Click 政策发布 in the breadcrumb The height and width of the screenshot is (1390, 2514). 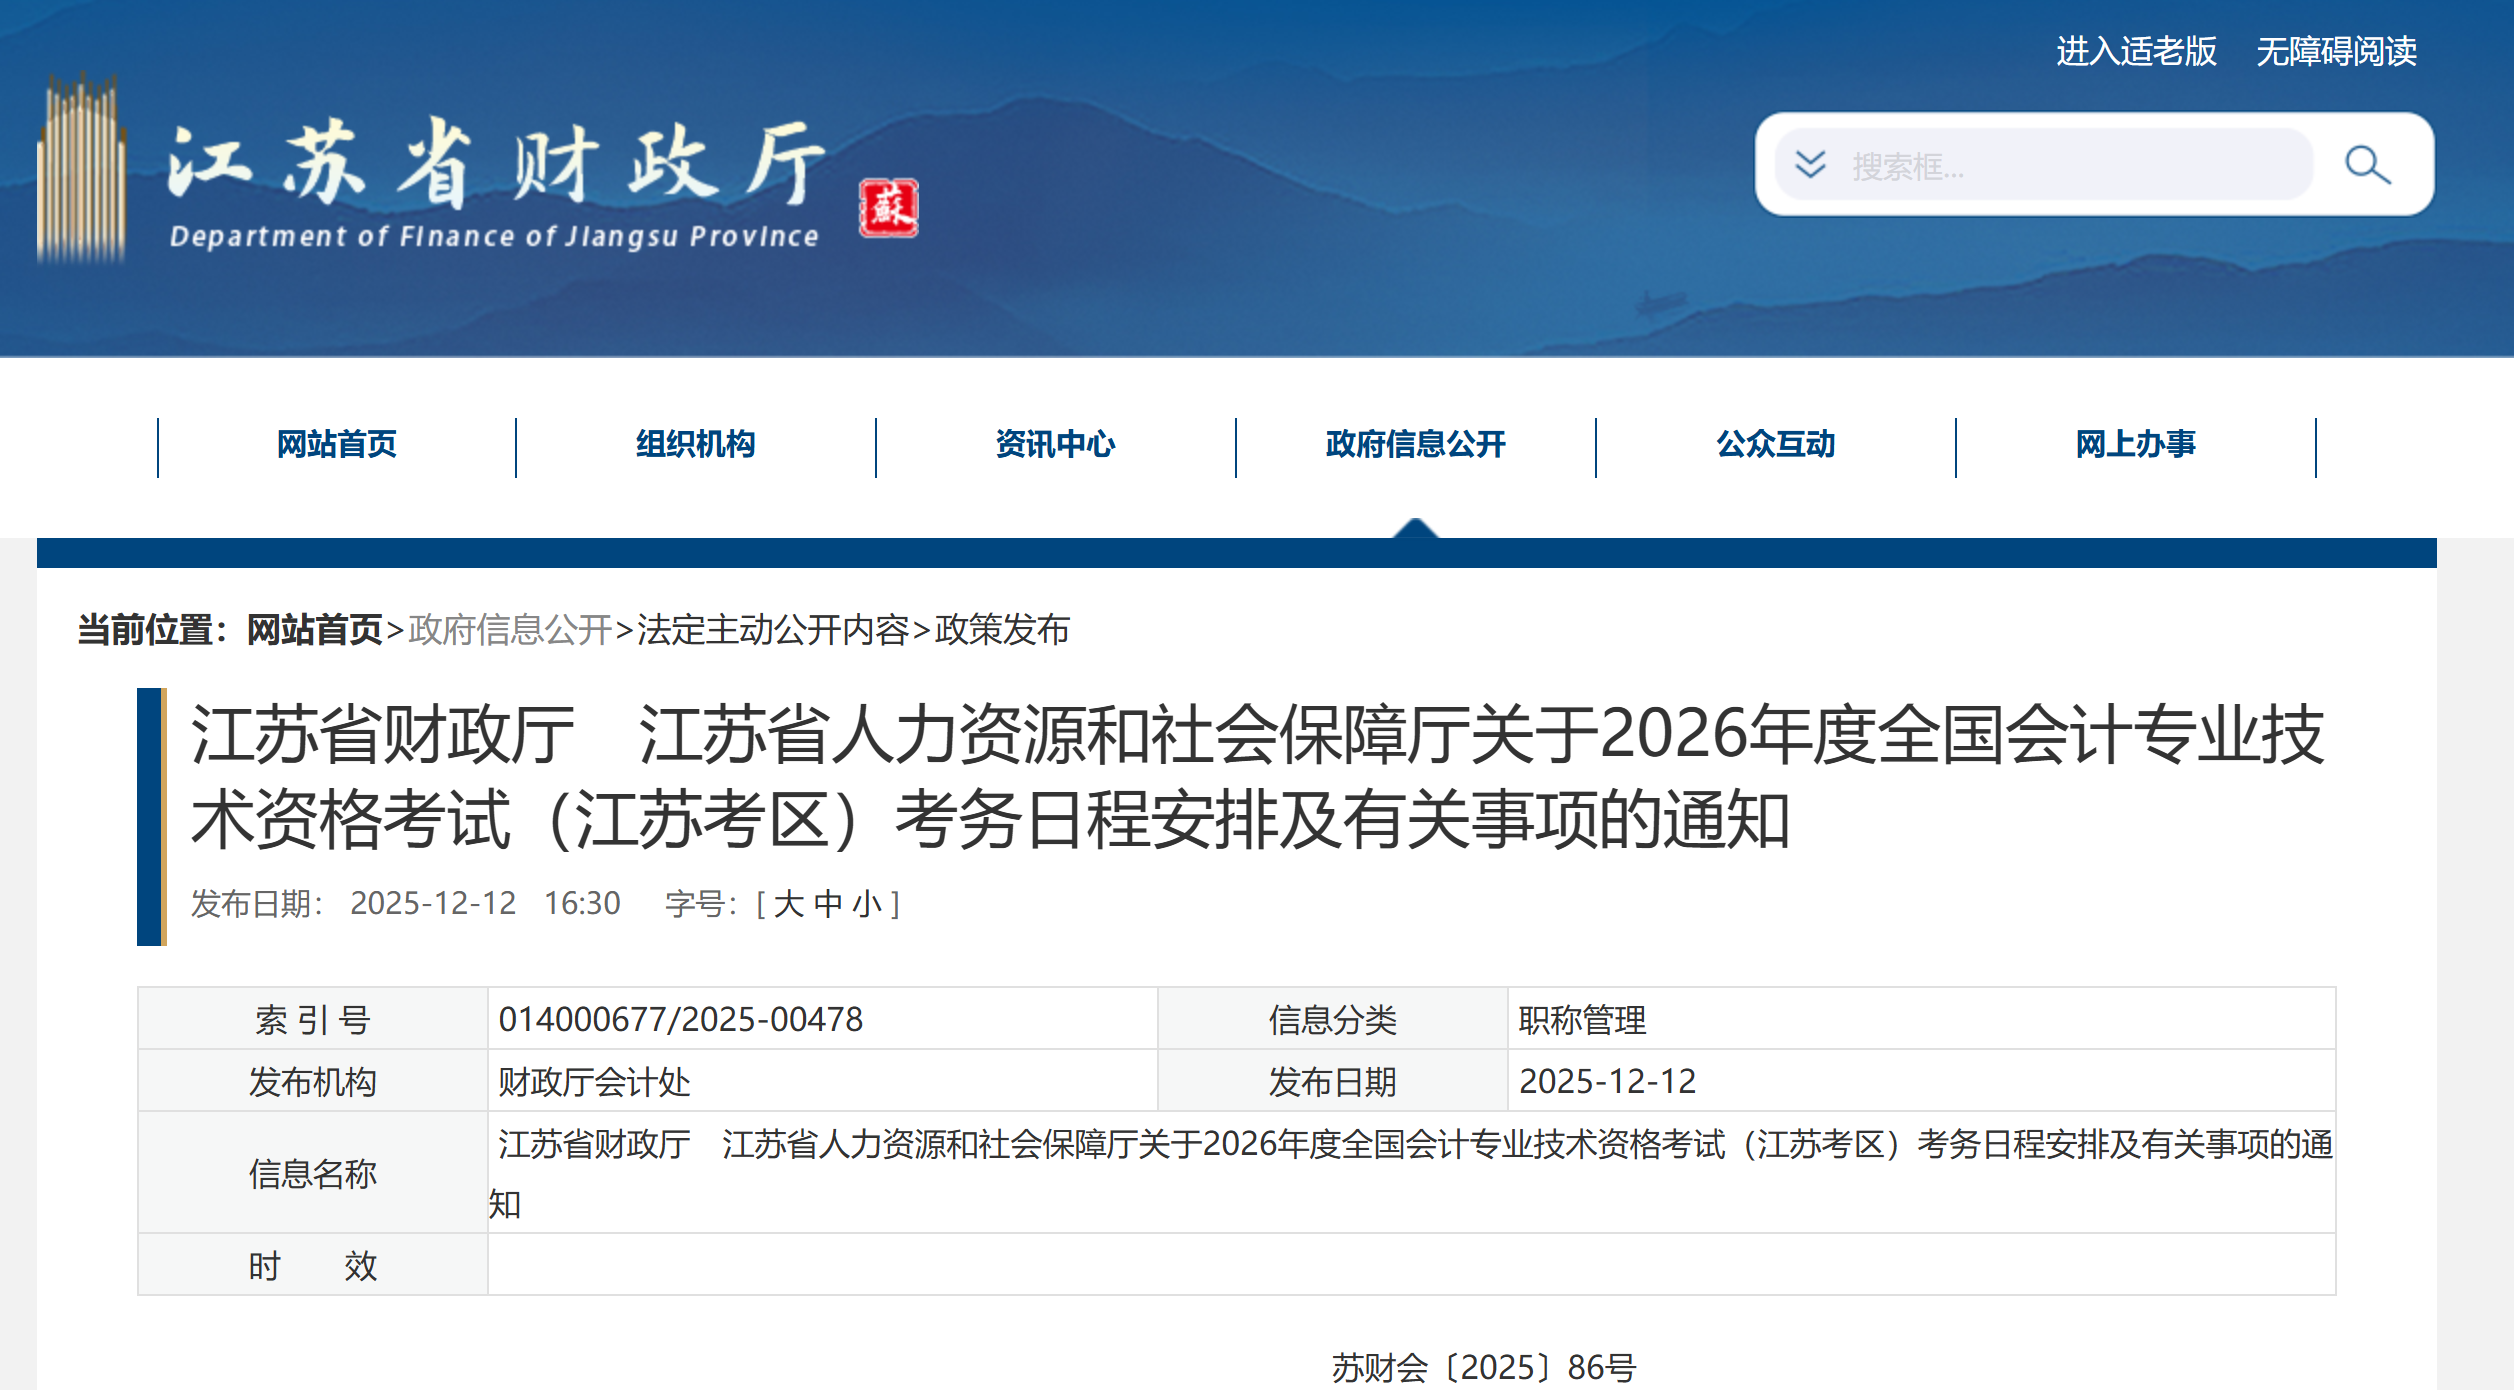tap(1002, 630)
